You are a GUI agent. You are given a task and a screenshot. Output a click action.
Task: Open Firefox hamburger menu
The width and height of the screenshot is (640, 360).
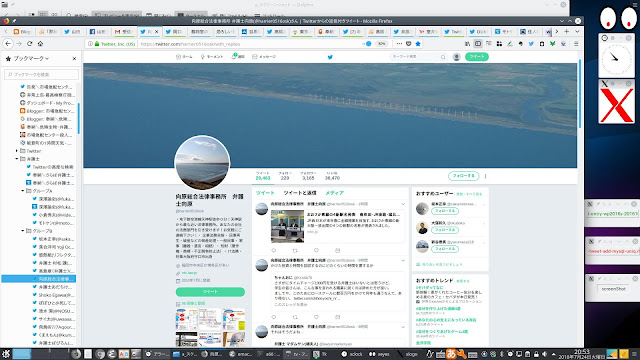tap(576, 44)
